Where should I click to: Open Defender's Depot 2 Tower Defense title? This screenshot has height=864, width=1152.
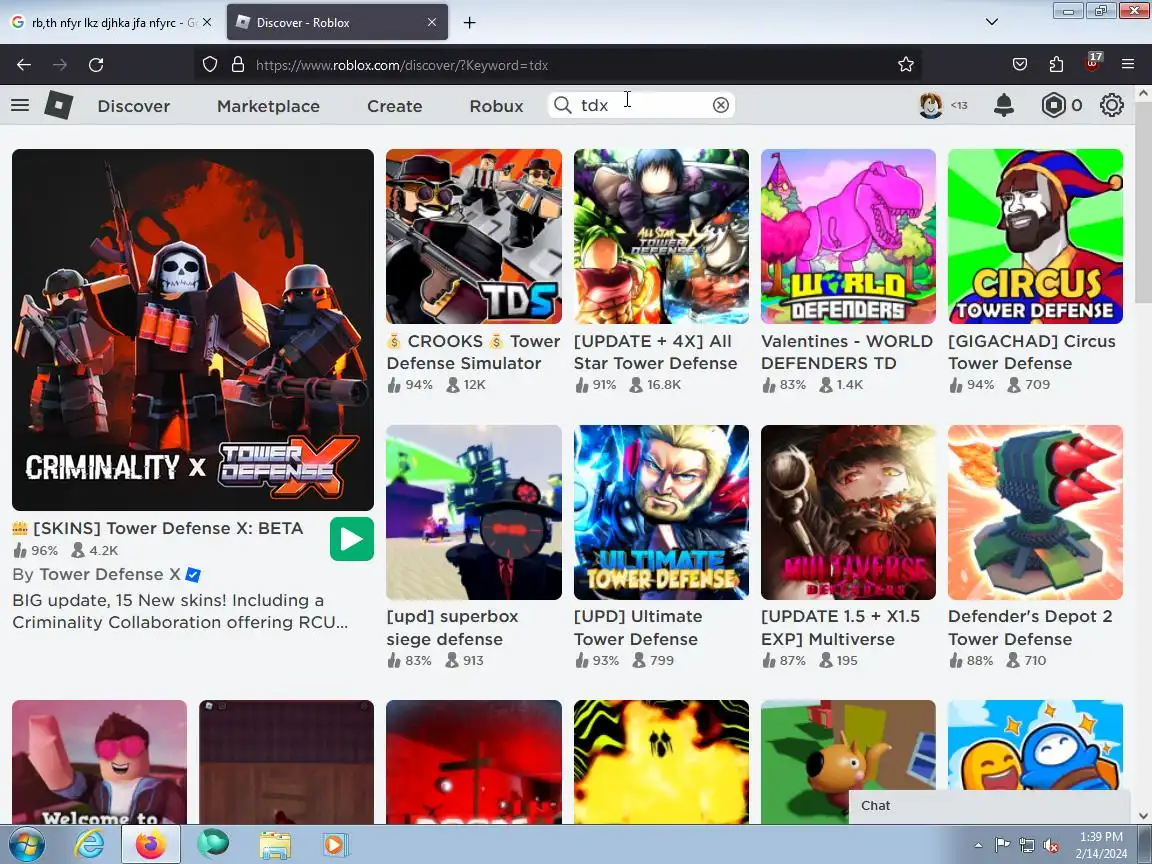[x=1030, y=627]
